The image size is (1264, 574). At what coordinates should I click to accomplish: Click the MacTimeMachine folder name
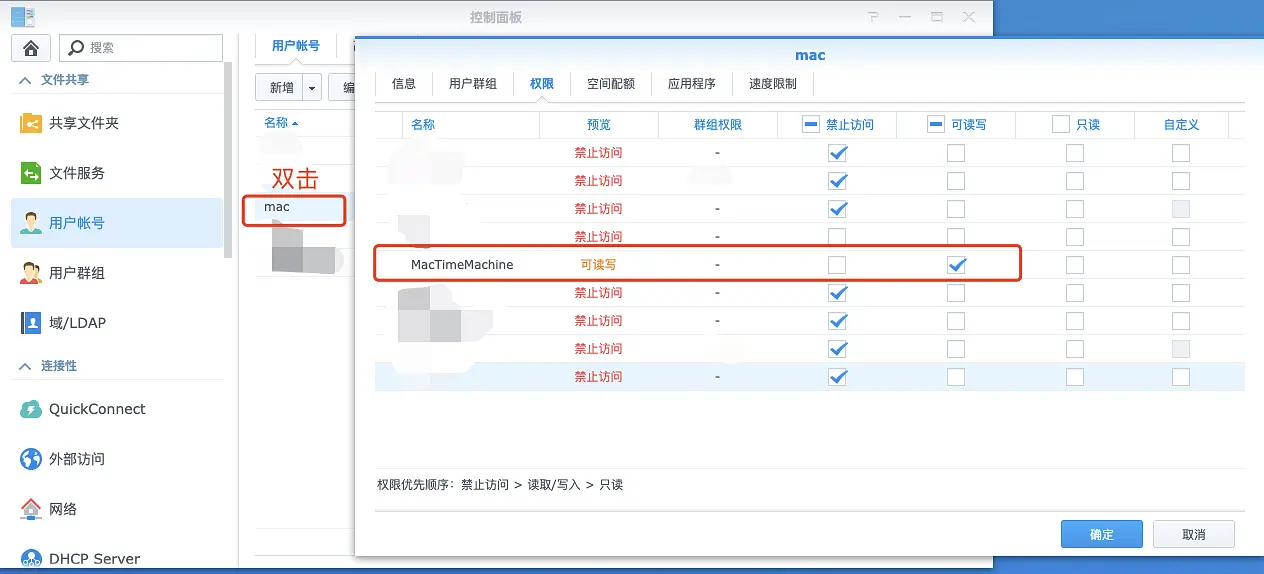[462, 264]
